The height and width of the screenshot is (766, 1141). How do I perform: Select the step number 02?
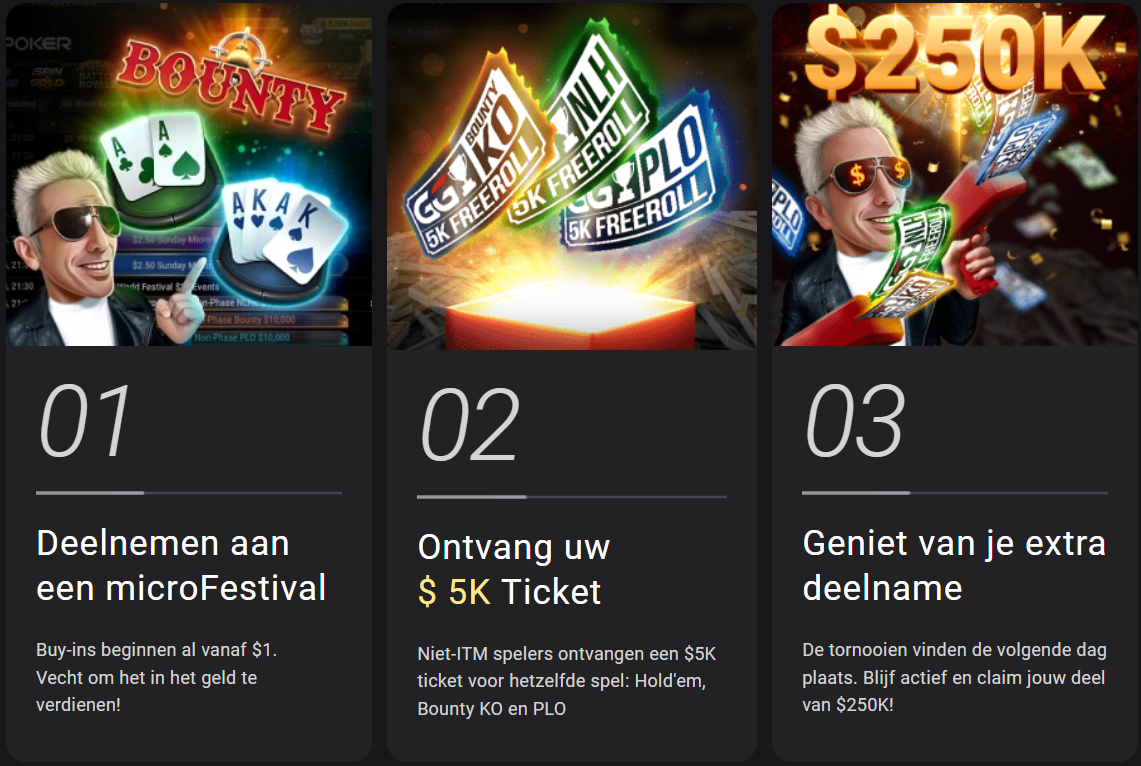tap(470, 425)
